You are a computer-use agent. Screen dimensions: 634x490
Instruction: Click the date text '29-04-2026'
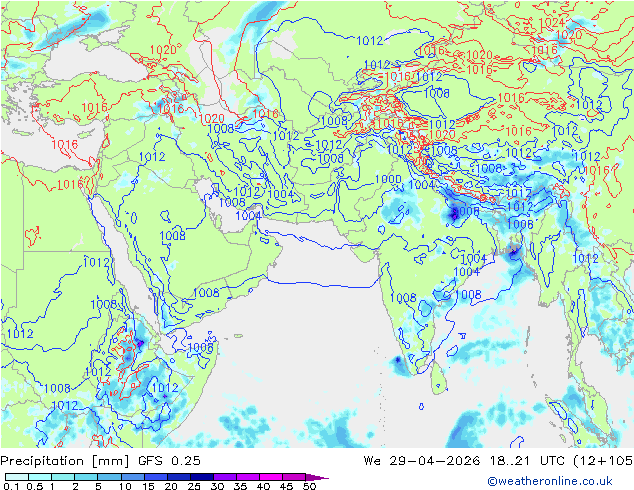click(x=435, y=461)
